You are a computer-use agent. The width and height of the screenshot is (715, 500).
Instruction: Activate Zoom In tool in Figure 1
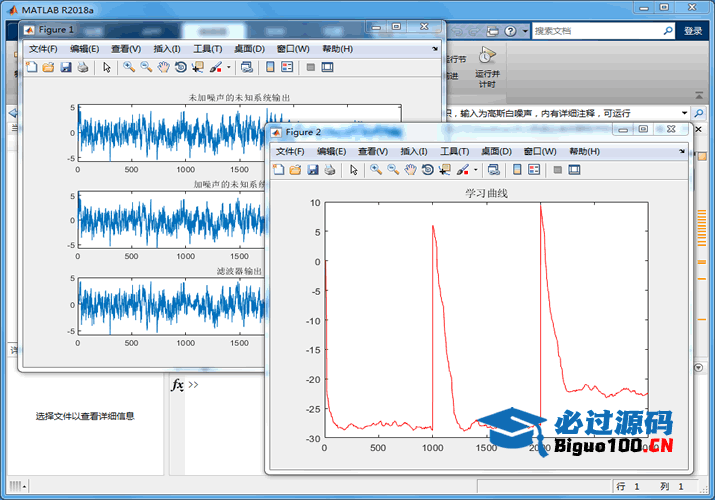(129, 67)
